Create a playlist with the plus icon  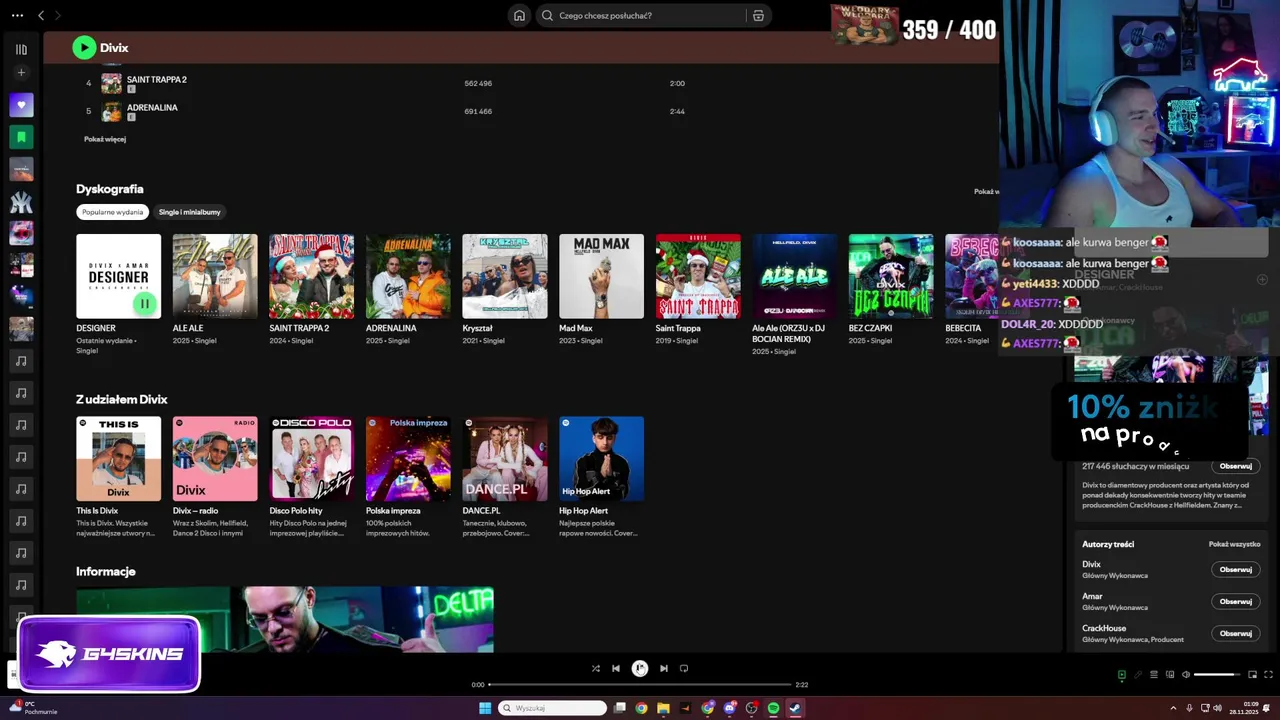[21, 72]
